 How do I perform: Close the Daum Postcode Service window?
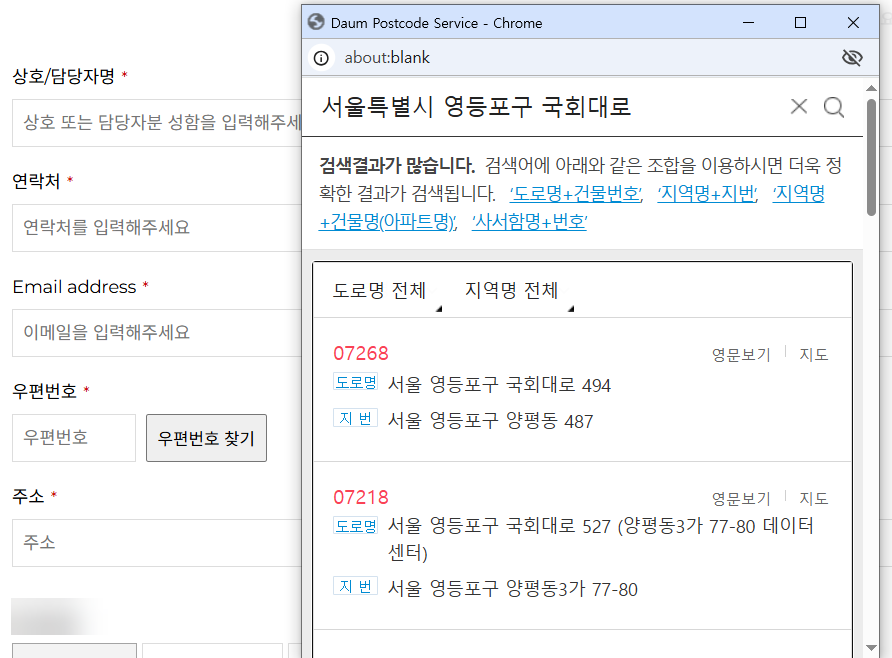pos(853,23)
